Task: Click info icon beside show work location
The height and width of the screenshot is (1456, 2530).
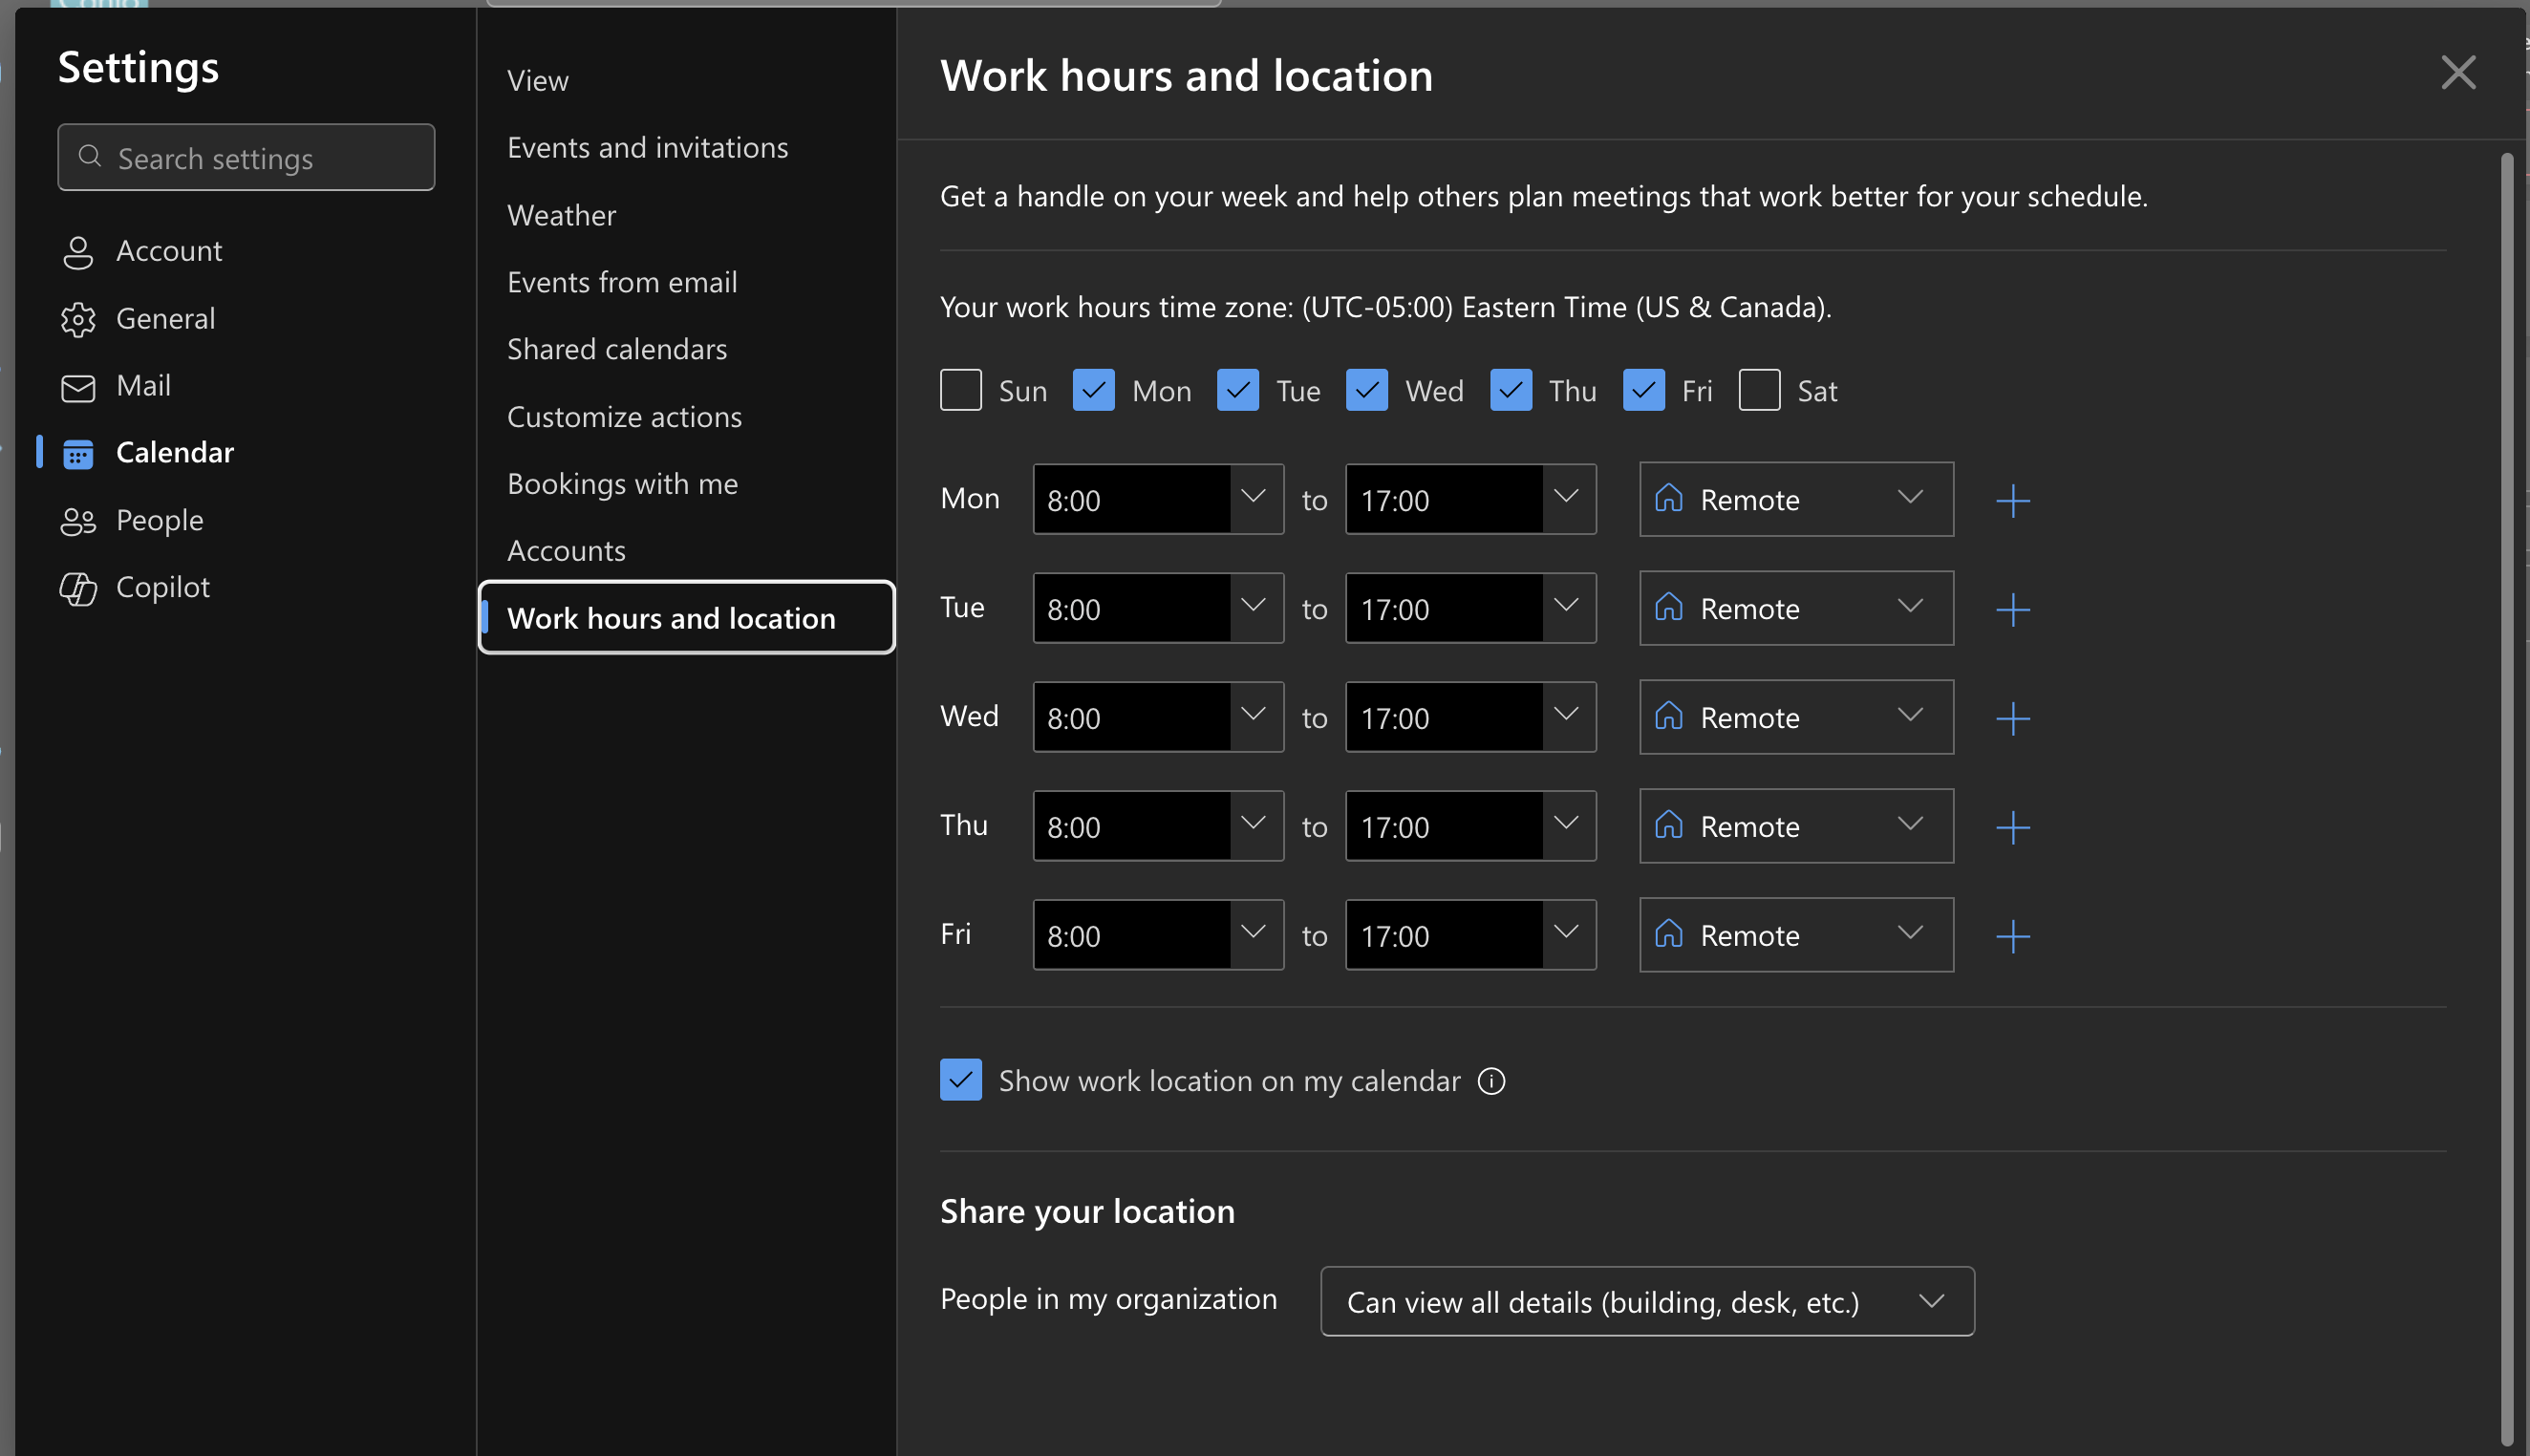Action: (1491, 1081)
